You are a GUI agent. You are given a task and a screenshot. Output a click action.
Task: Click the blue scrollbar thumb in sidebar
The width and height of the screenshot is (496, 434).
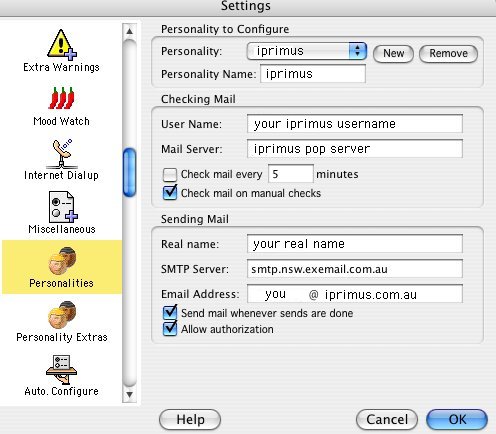pos(130,173)
